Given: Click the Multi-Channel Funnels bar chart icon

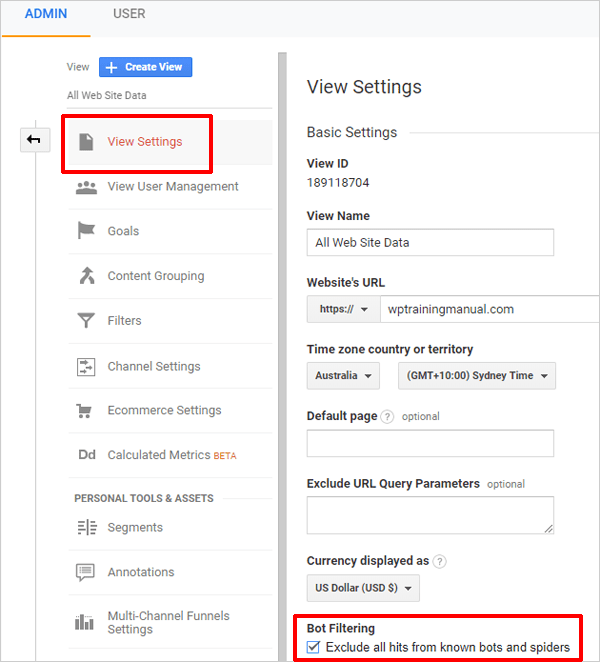Looking at the screenshot, I should click(x=84, y=622).
